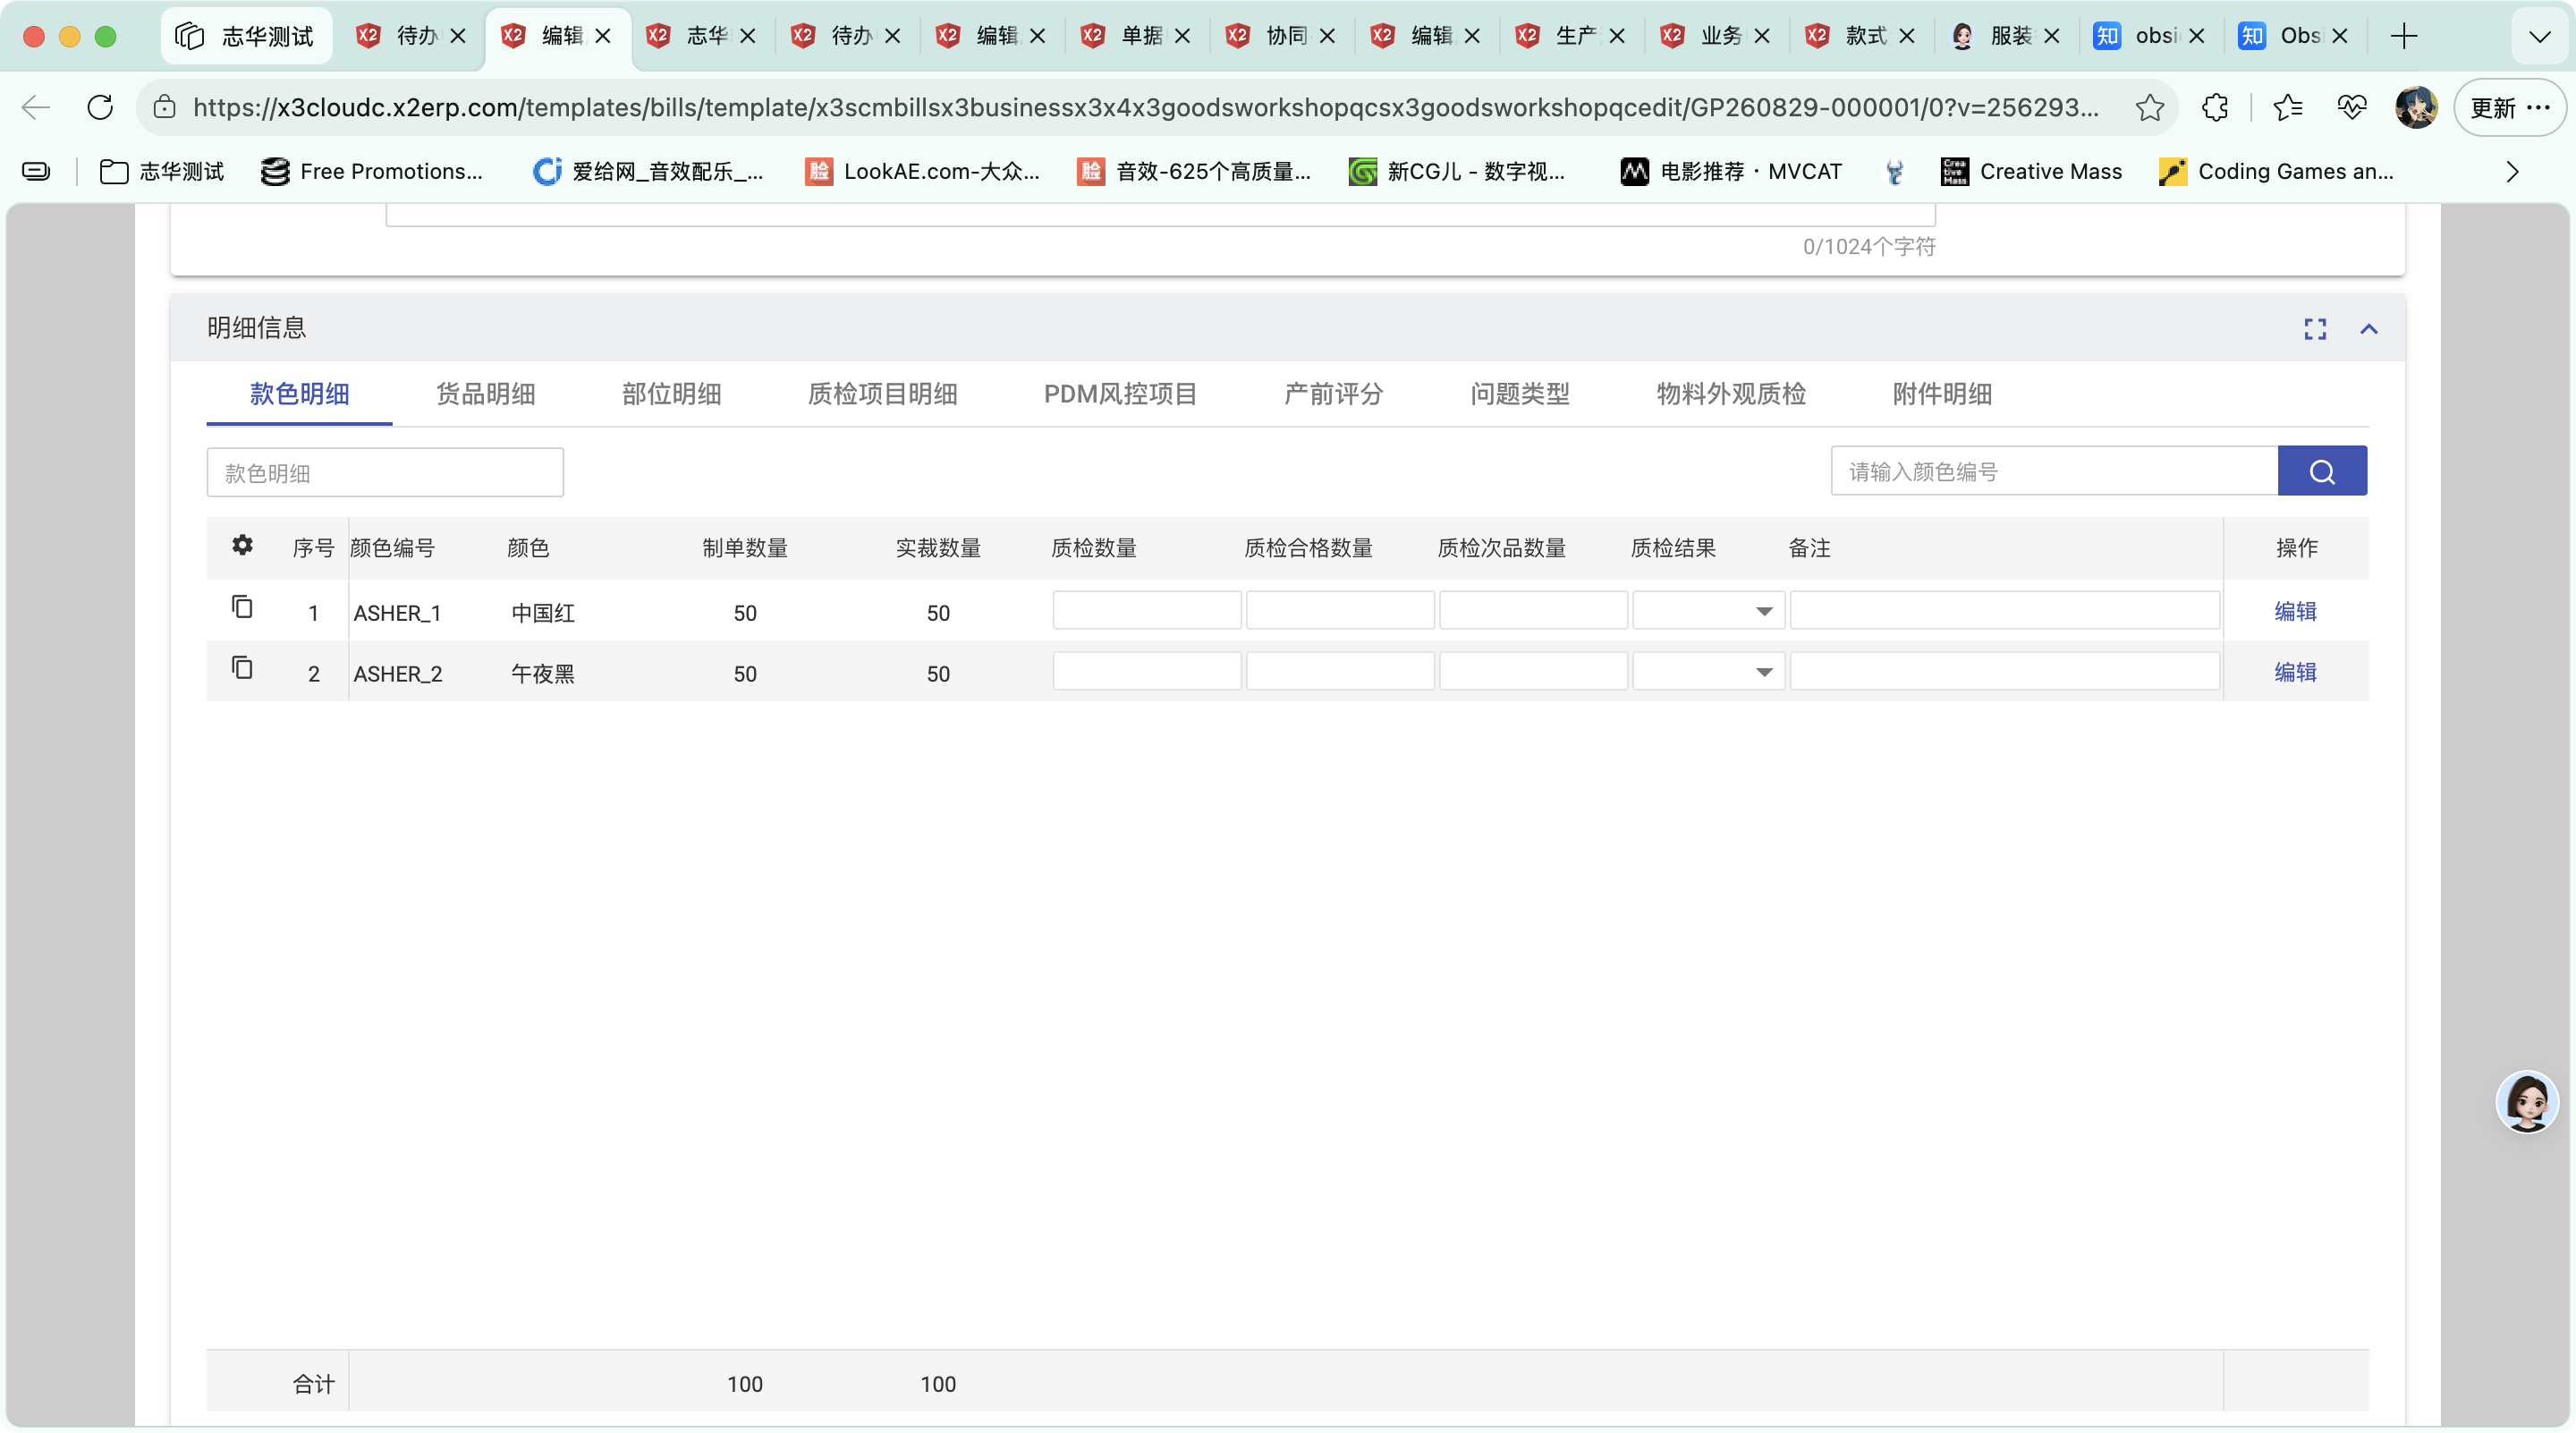
Task: Switch to 物料外观质检 tab
Action: click(1731, 394)
